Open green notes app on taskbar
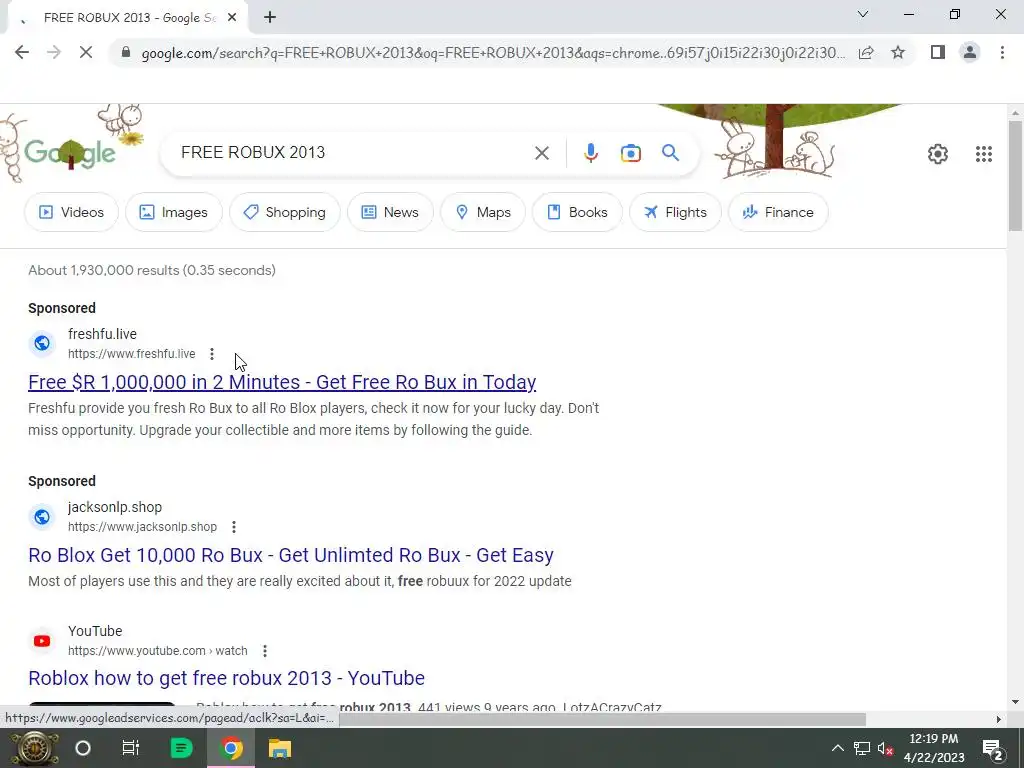 click(181, 748)
